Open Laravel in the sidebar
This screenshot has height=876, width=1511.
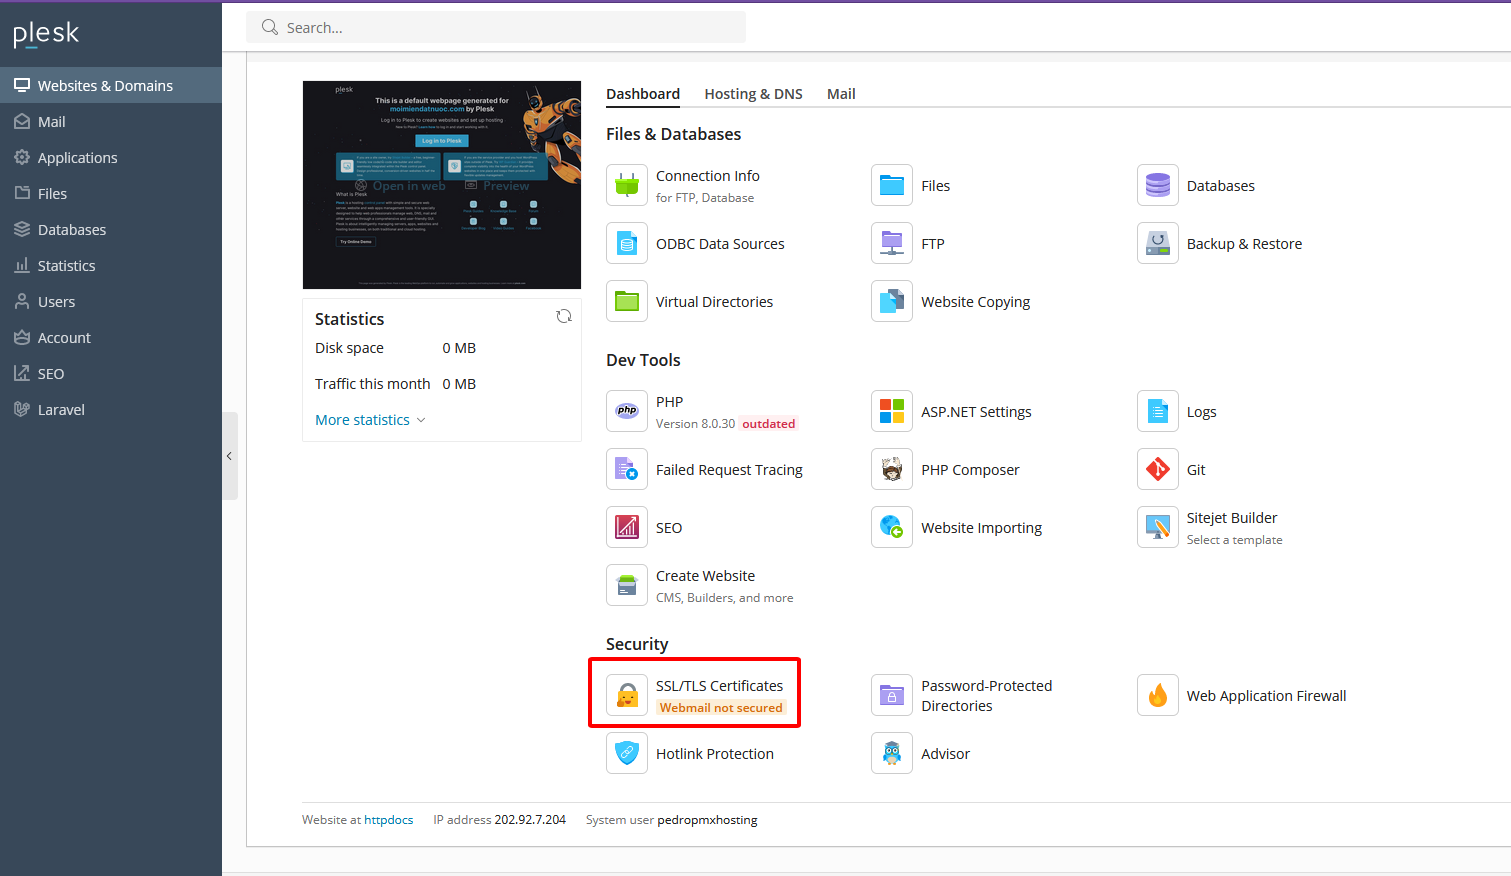(111, 409)
